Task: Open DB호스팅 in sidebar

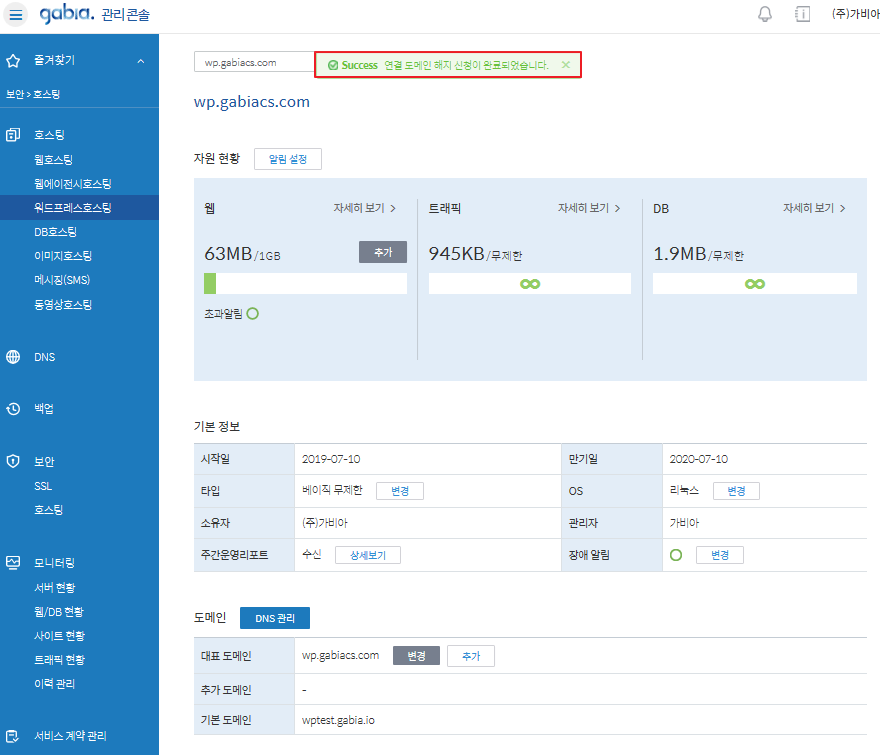Action: click(55, 232)
